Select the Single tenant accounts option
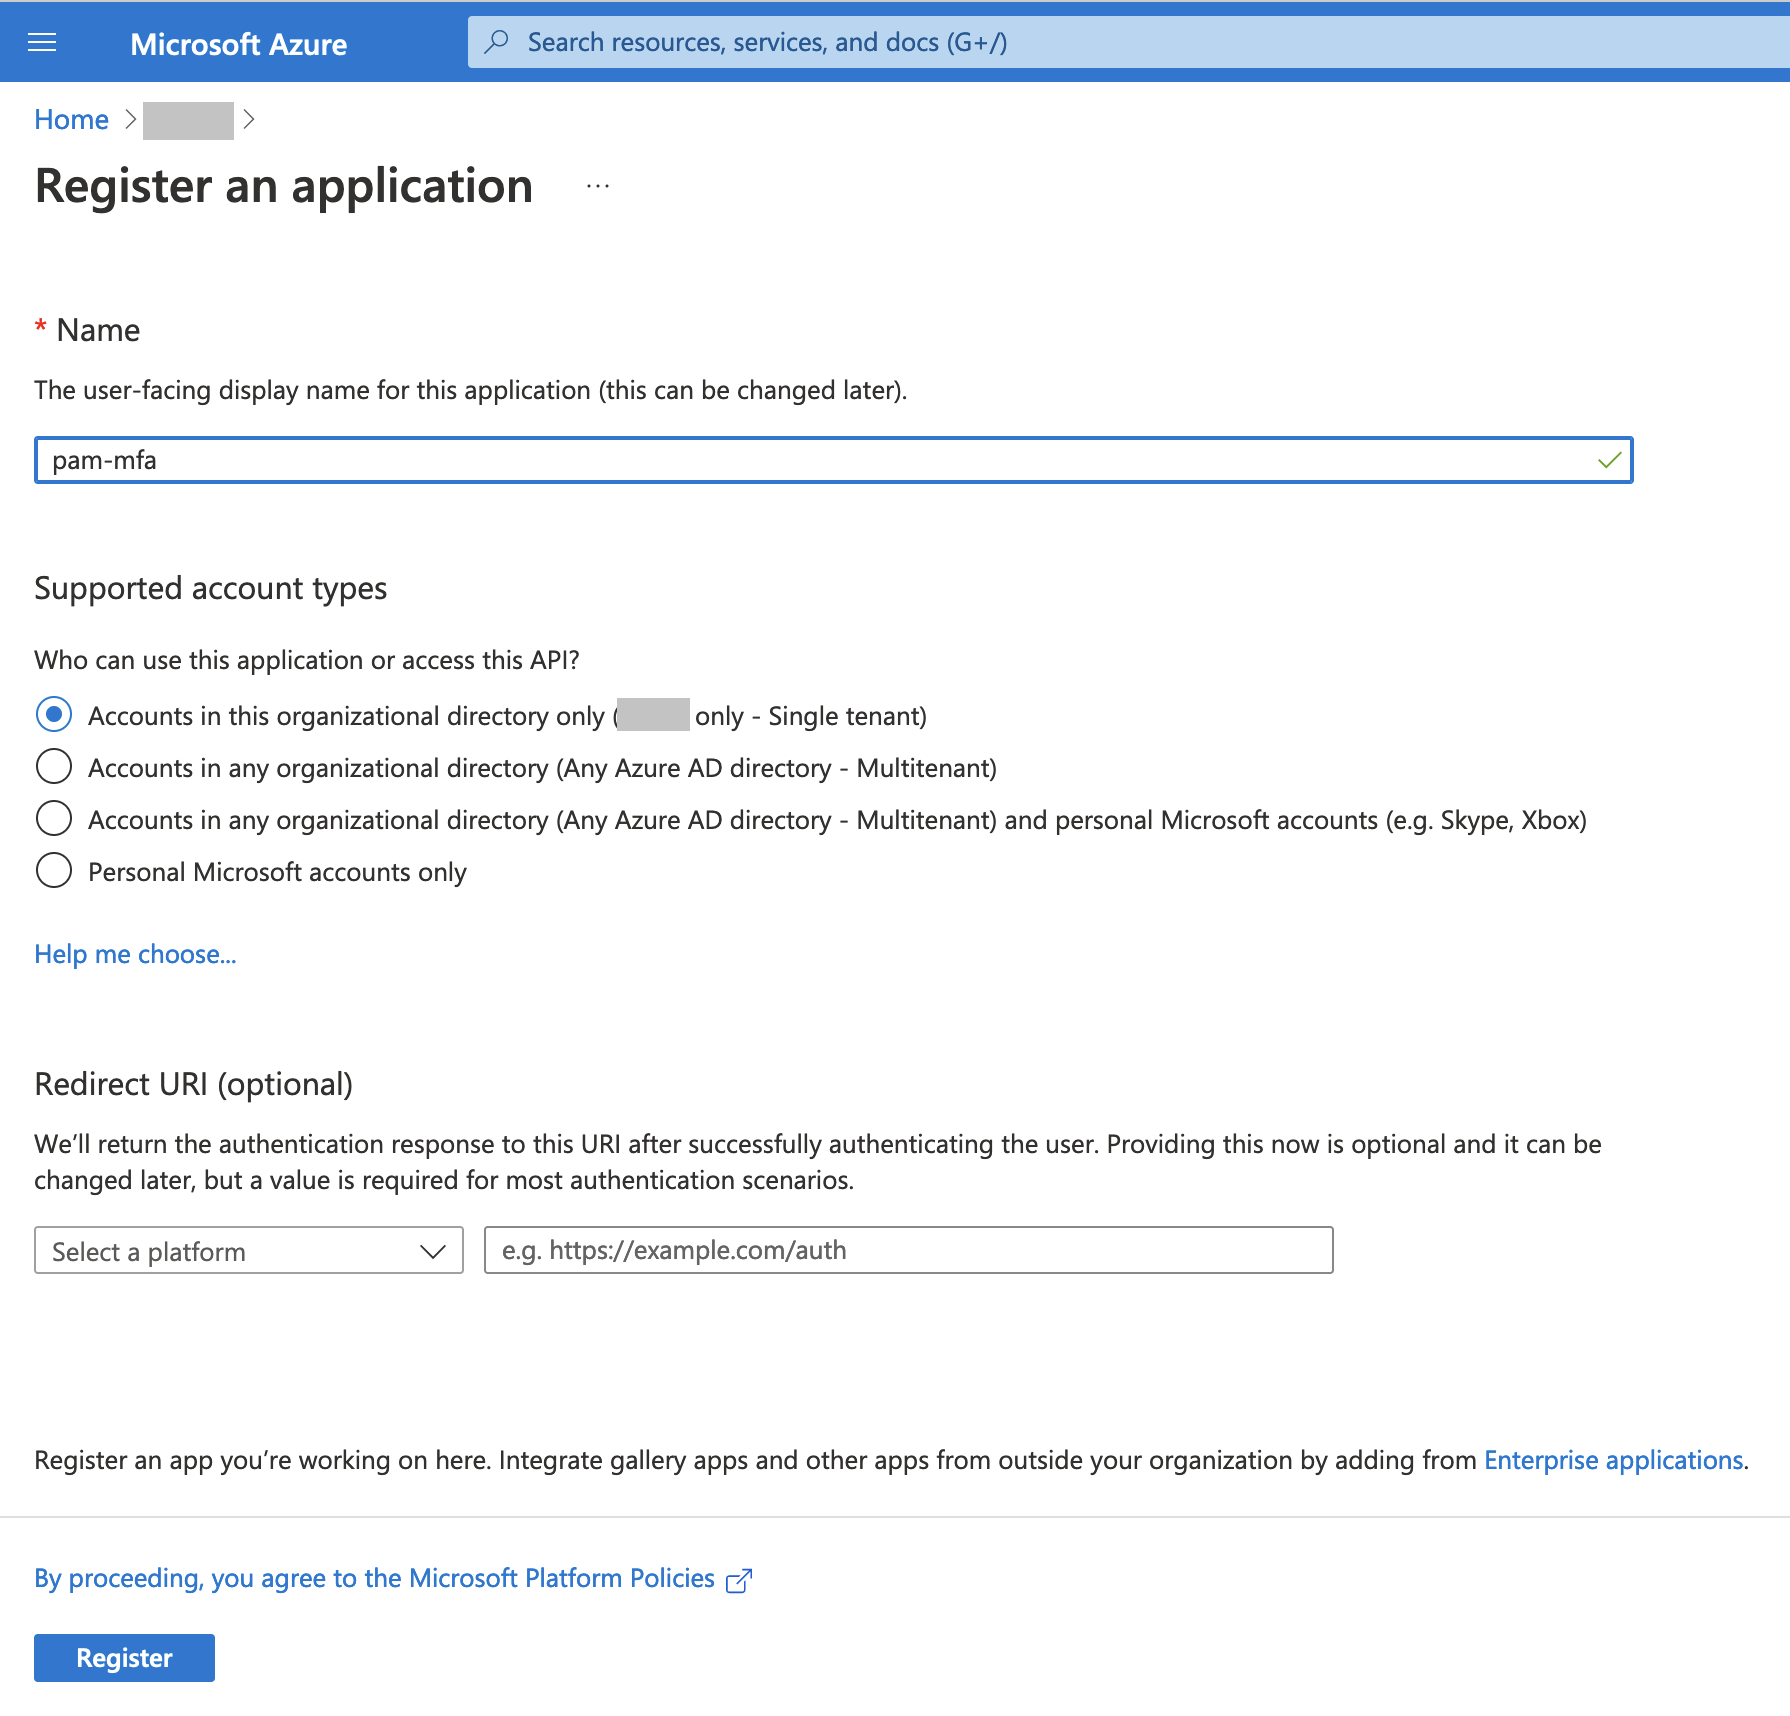The width and height of the screenshot is (1790, 1716). click(x=54, y=715)
